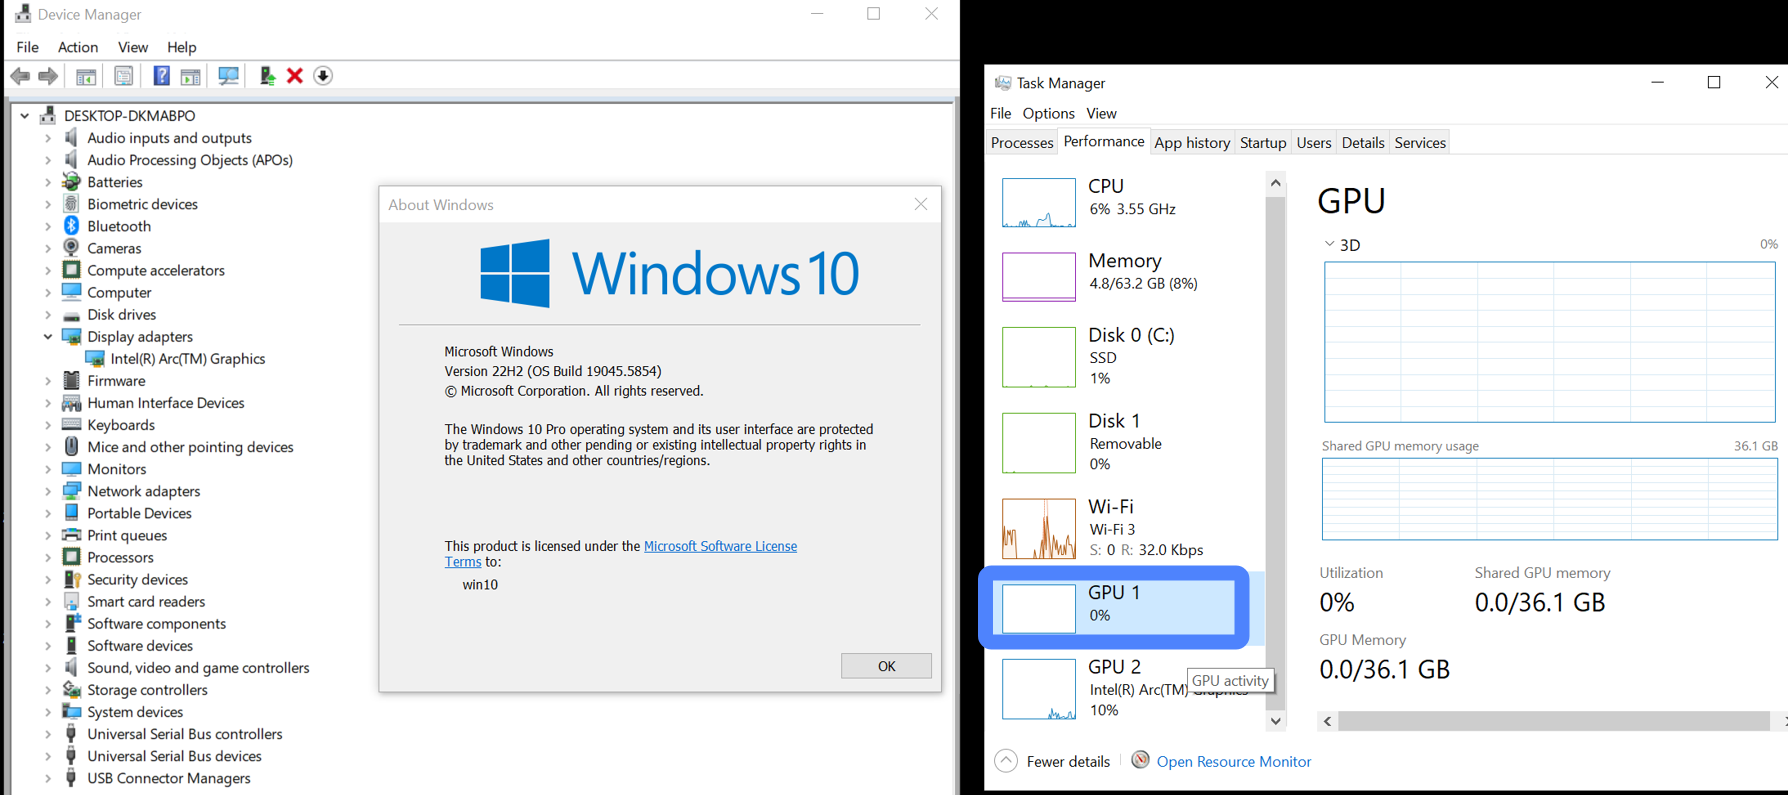This screenshot has height=795, width=1788.
Task: Click the Keyboards category icon
Action: [71, 425]
